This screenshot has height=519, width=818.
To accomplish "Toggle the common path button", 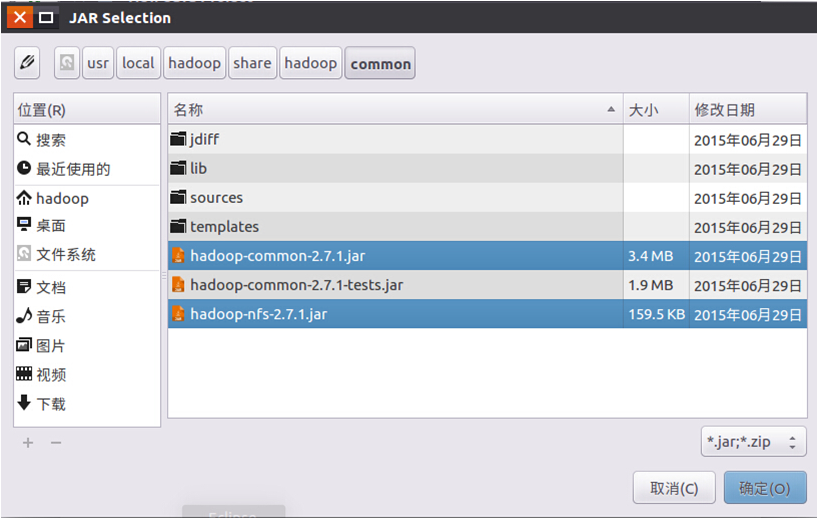I will [380, 63].
